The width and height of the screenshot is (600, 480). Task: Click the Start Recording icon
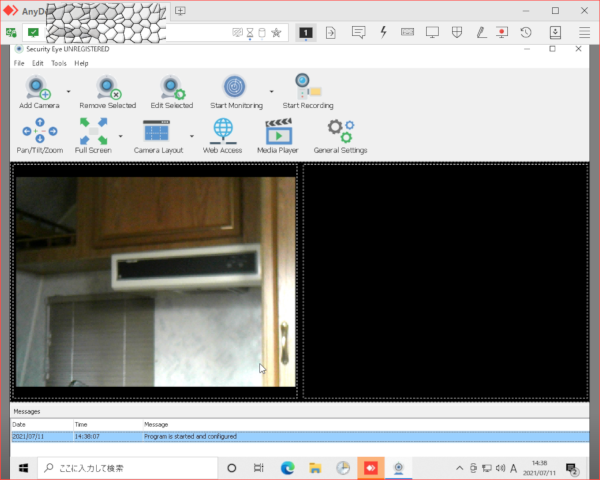[x=307, y=88]
